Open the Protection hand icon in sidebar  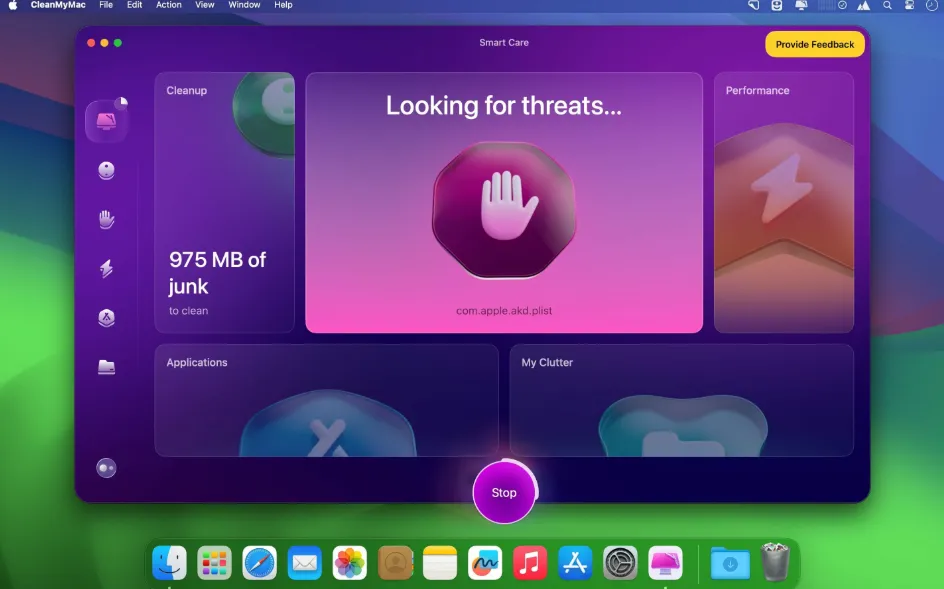click(107, 219)
